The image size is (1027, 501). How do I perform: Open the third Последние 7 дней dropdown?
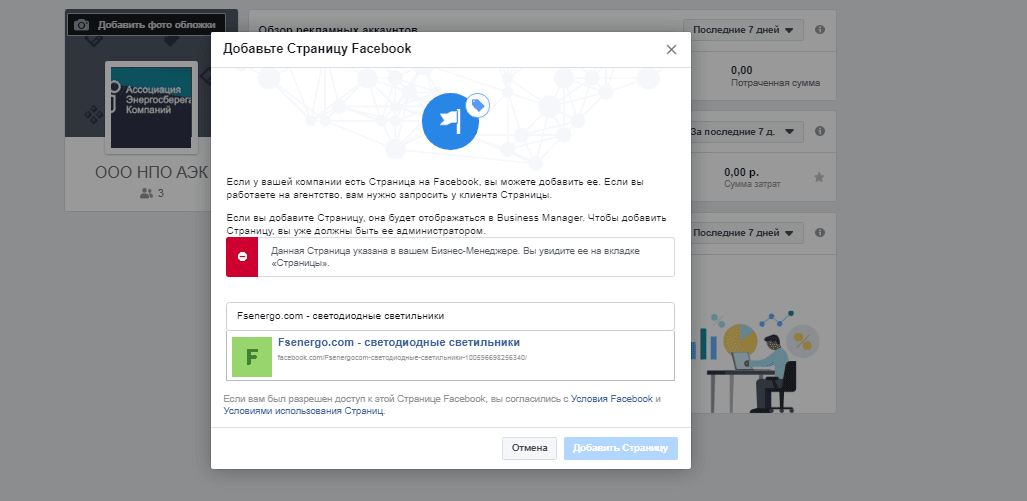pyautogui.click(x=743, y=232)
